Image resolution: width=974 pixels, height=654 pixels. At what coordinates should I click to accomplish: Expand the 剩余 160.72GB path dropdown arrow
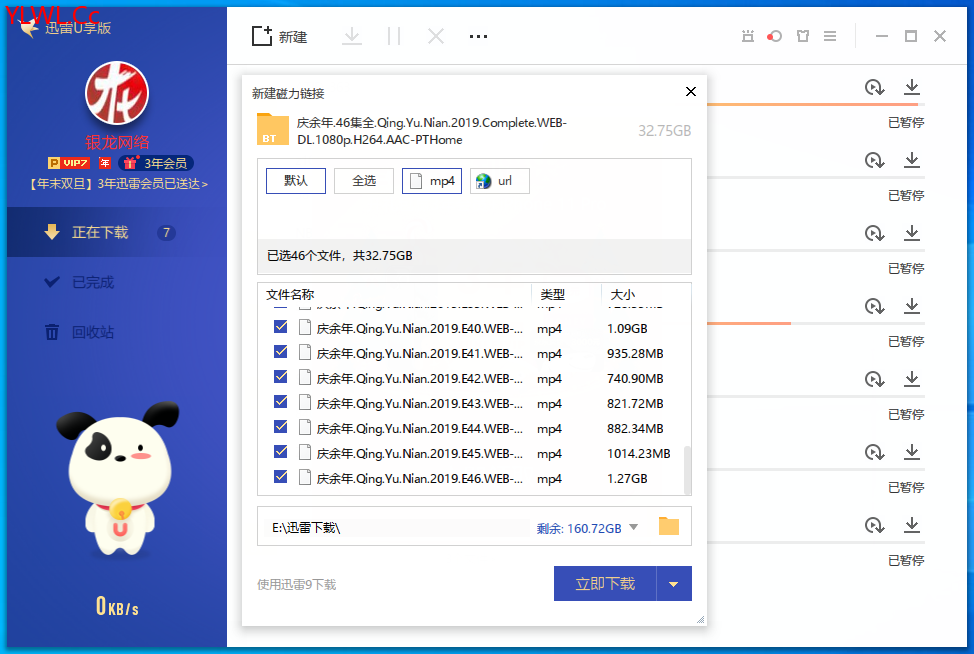pyautogui.click(x=634, y=527)
